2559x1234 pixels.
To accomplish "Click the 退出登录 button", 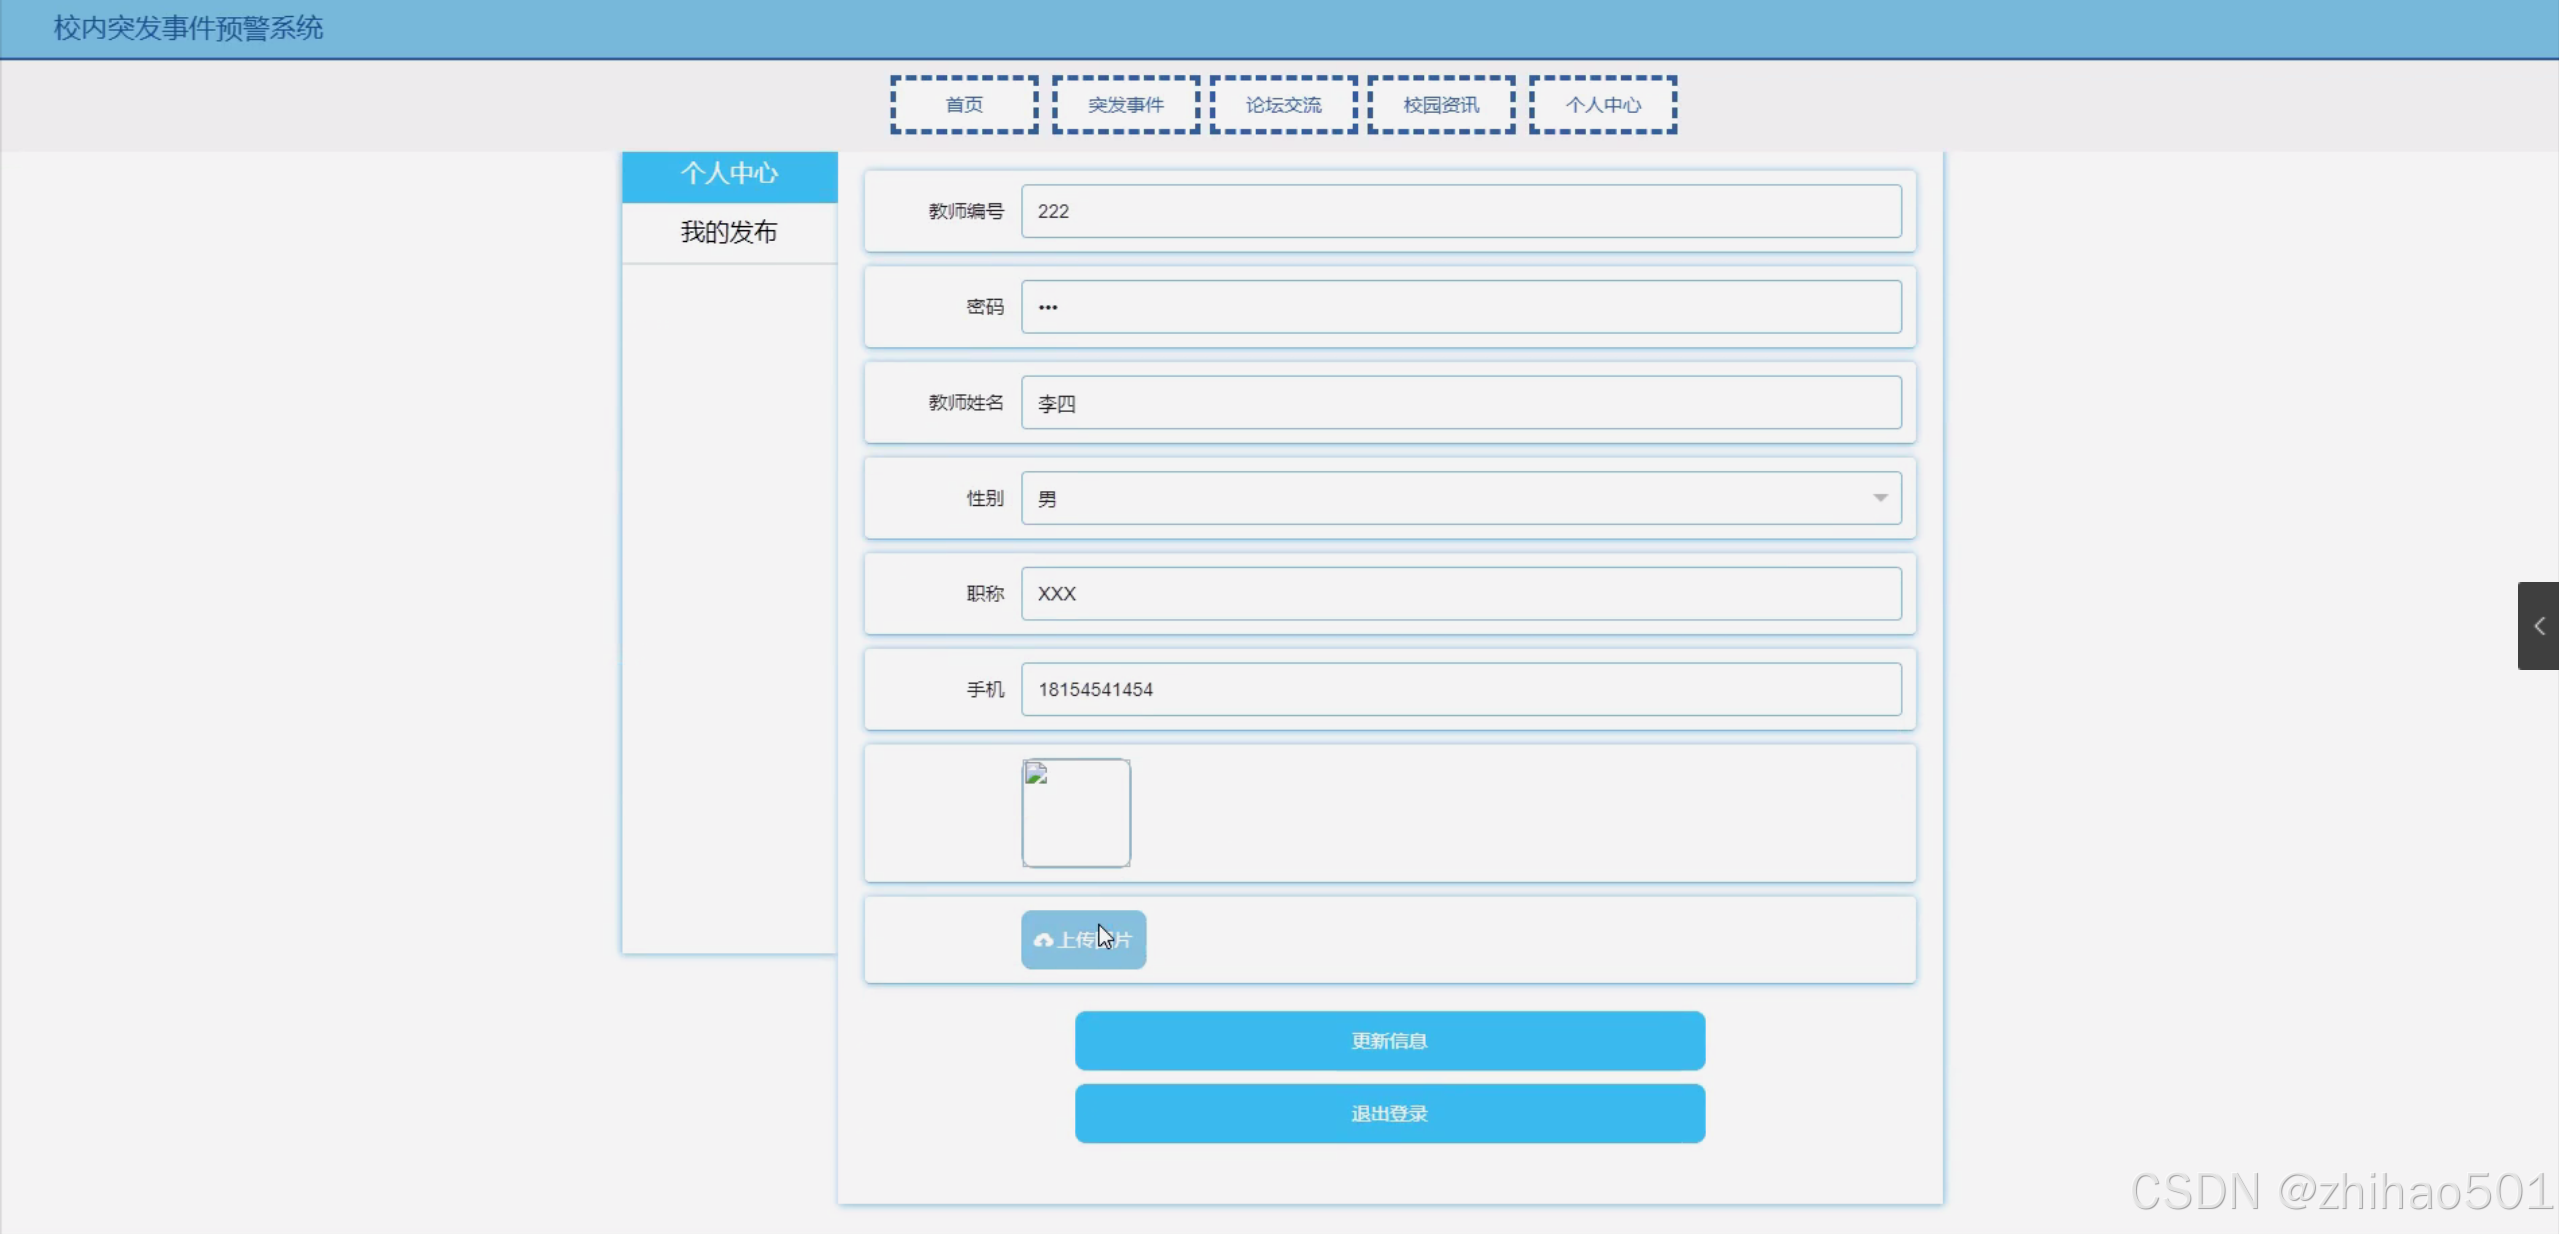I will (x=1389, y=1113).
